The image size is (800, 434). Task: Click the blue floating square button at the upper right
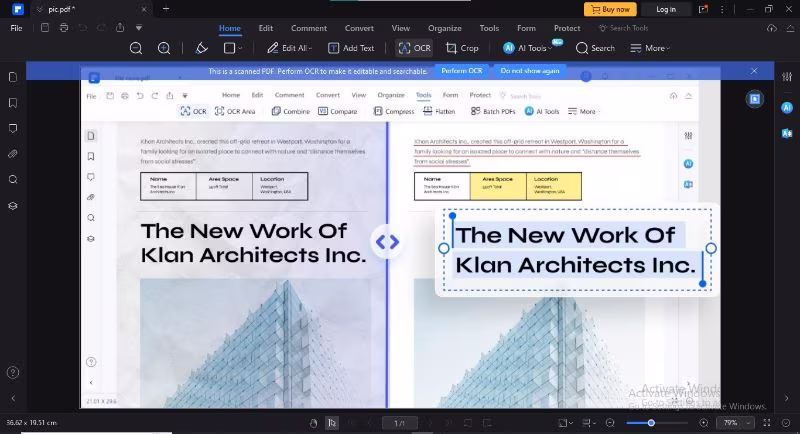pyautogui.click(x=755, y=99)
